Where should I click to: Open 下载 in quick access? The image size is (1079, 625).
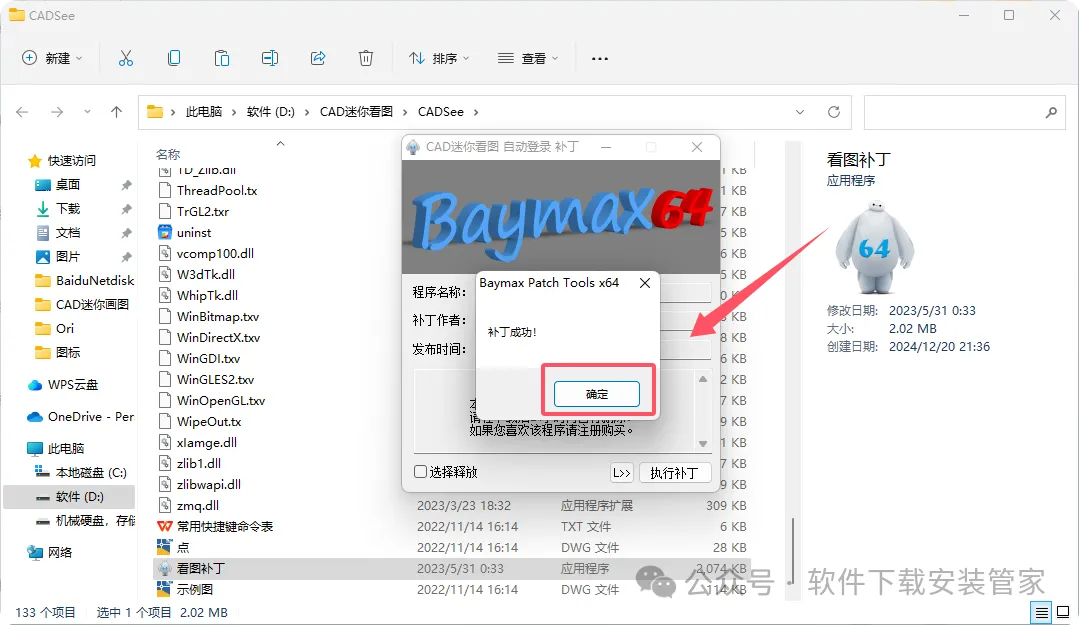(x=68, y=209)
